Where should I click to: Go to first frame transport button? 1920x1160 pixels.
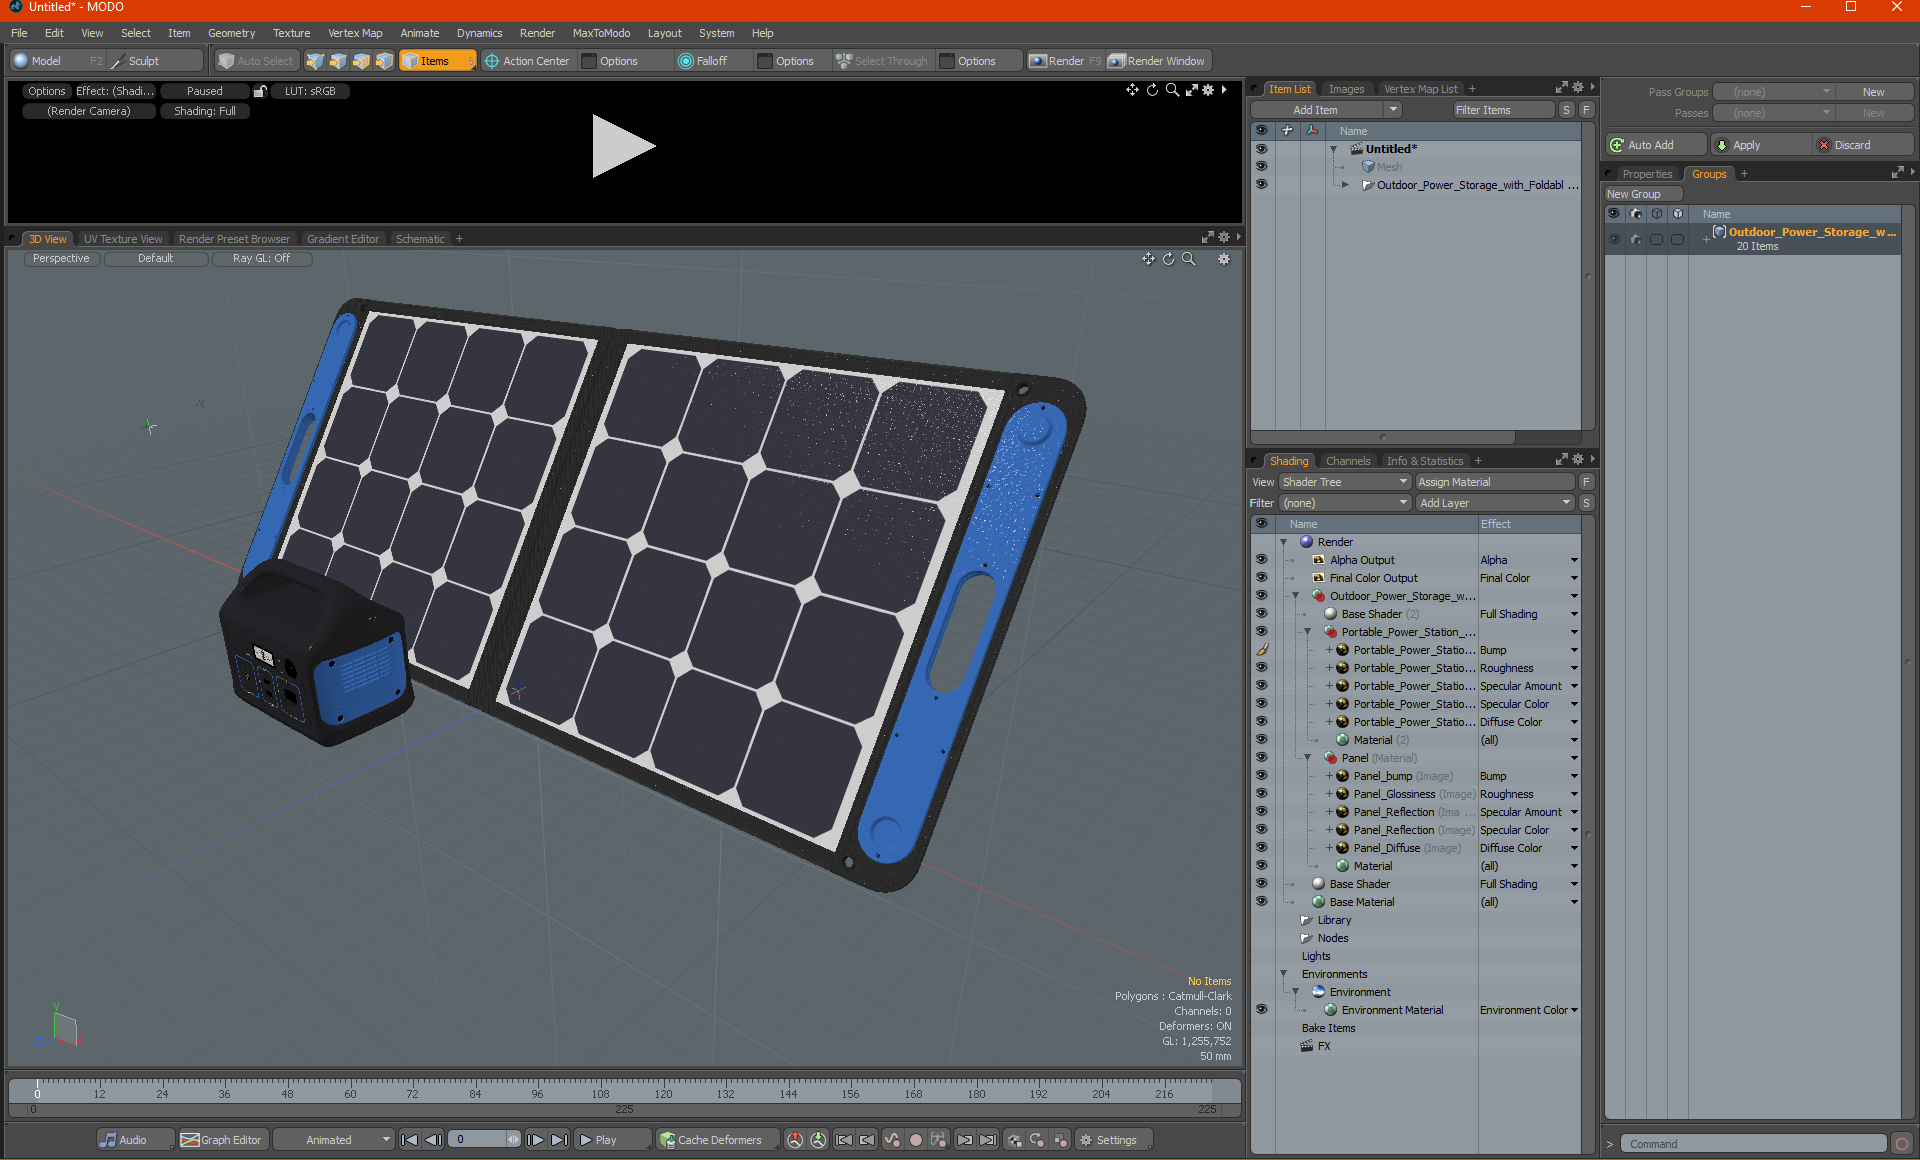coord(409,1140)
